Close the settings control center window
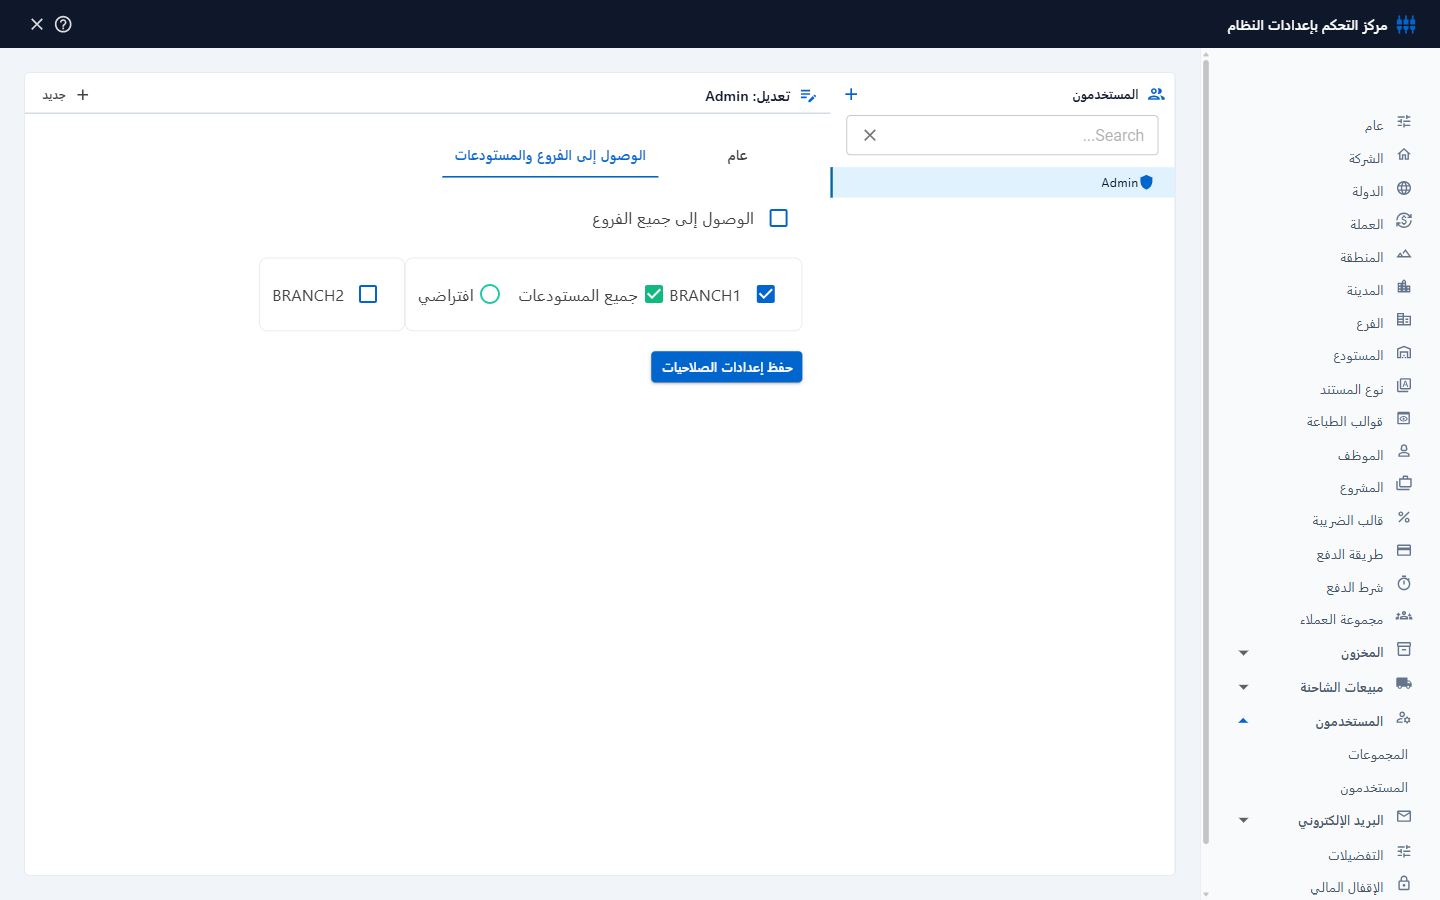Image resolution: width=1440 pixels, height=900 pixels. click(37, 24)
